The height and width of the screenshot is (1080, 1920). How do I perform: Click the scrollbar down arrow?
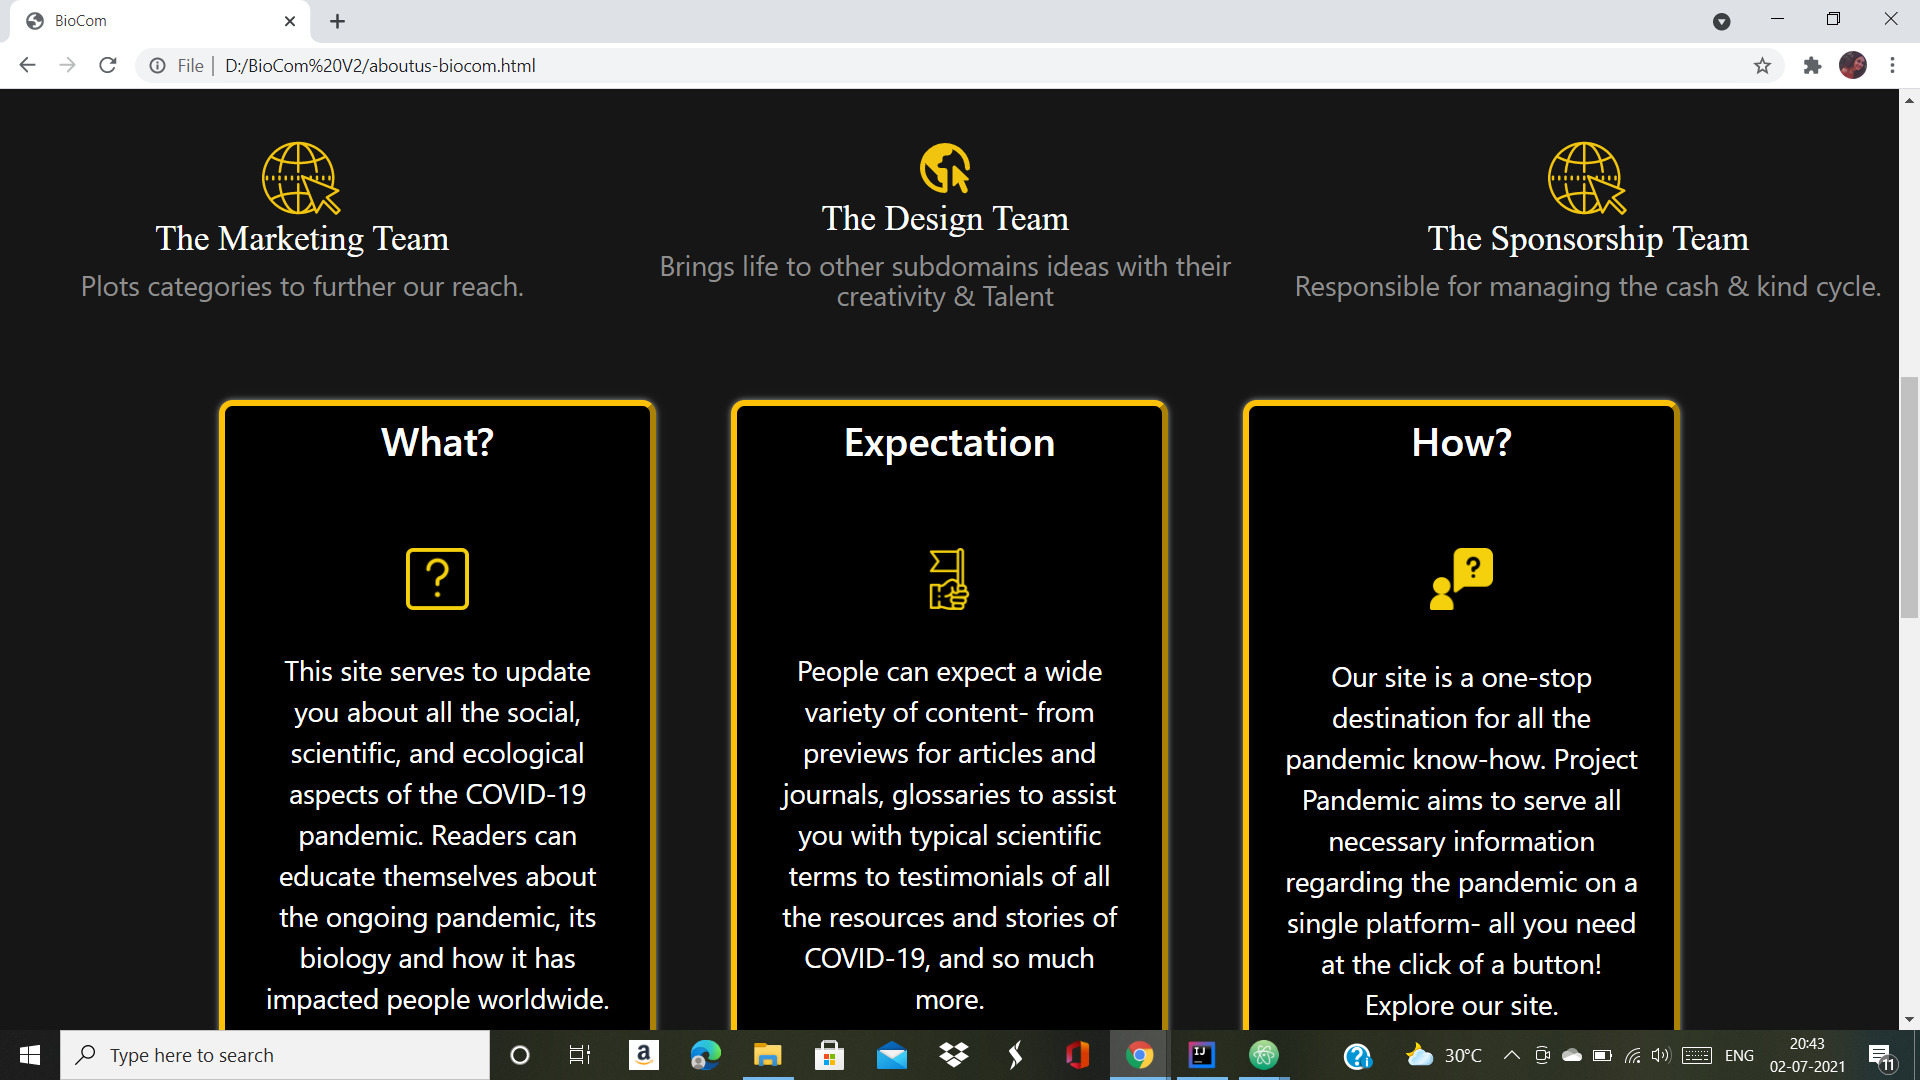(x=1909, y=1019)
